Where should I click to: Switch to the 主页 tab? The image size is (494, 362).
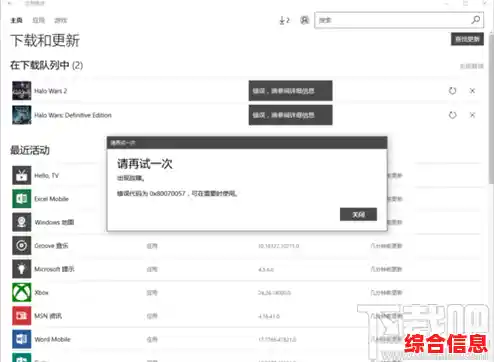16,21
